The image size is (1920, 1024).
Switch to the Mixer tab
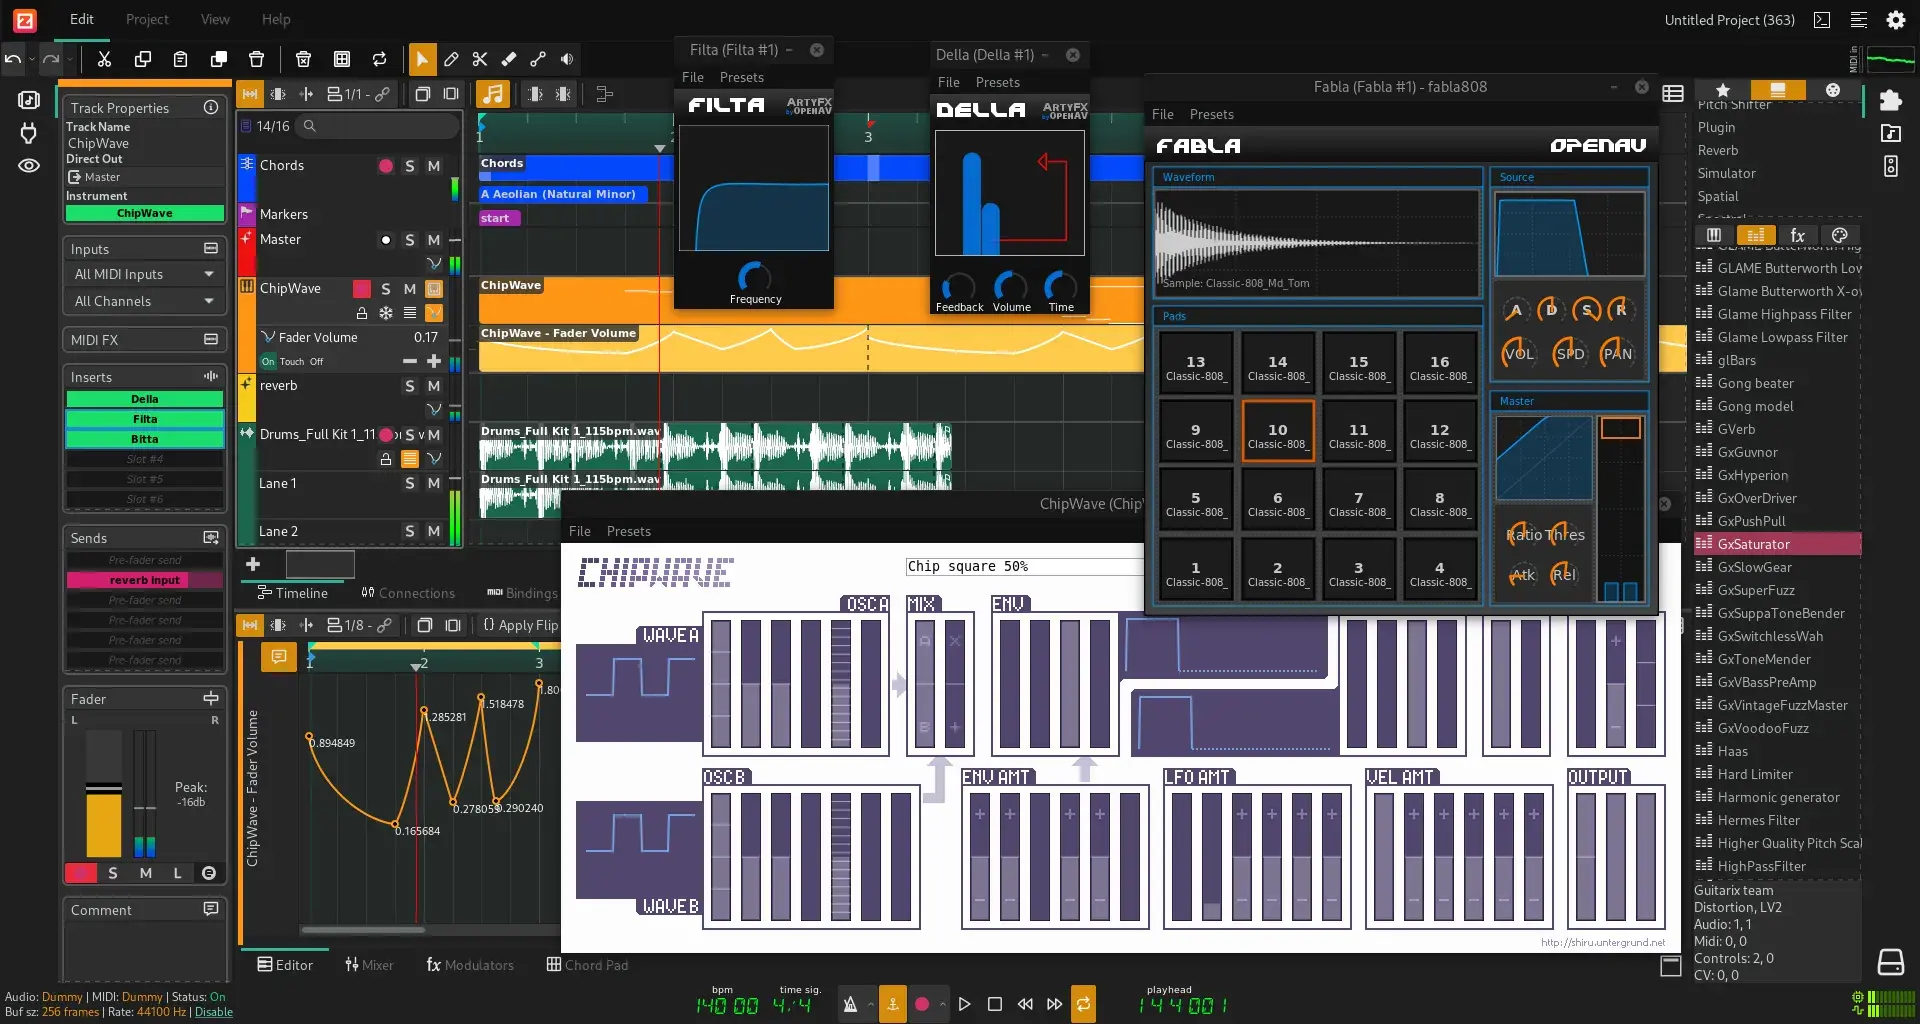369,965
